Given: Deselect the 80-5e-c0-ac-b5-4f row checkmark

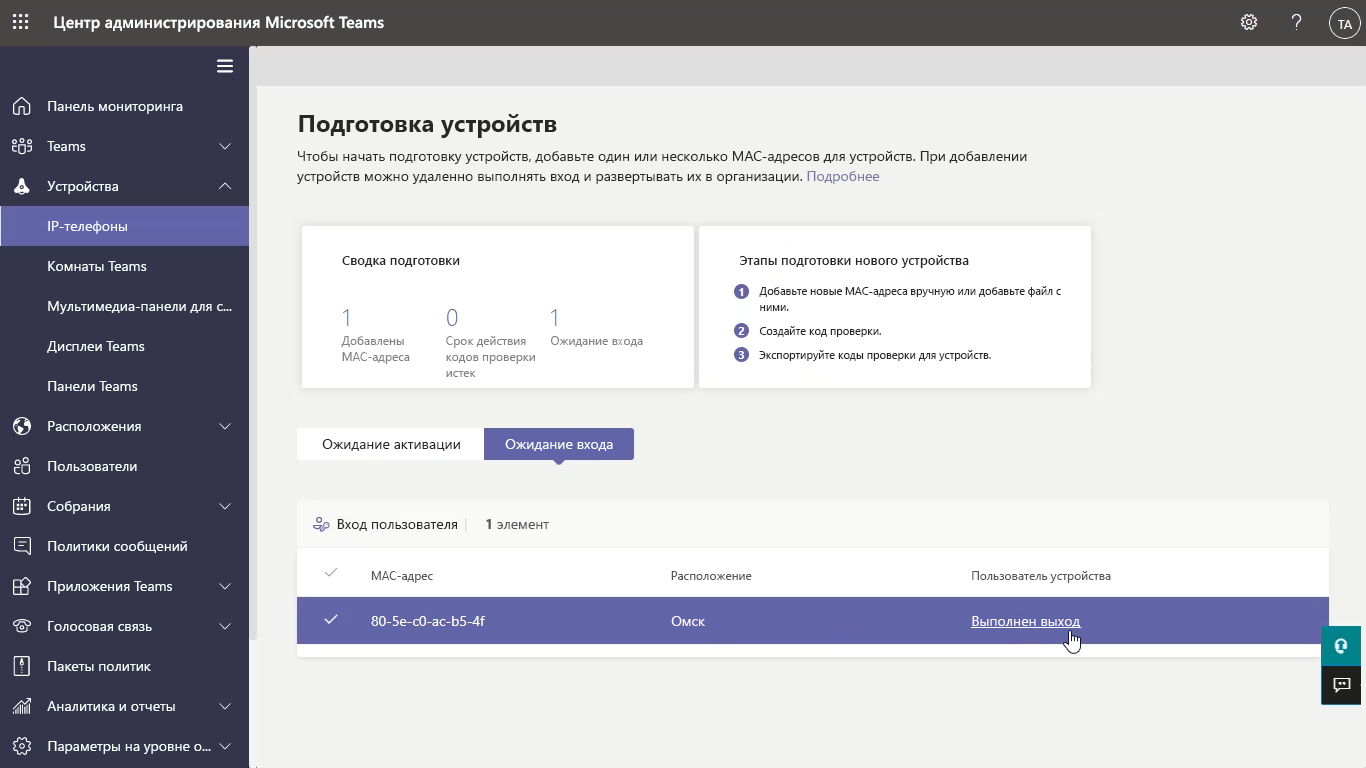Looking at the screenshot, I should 331,620.
